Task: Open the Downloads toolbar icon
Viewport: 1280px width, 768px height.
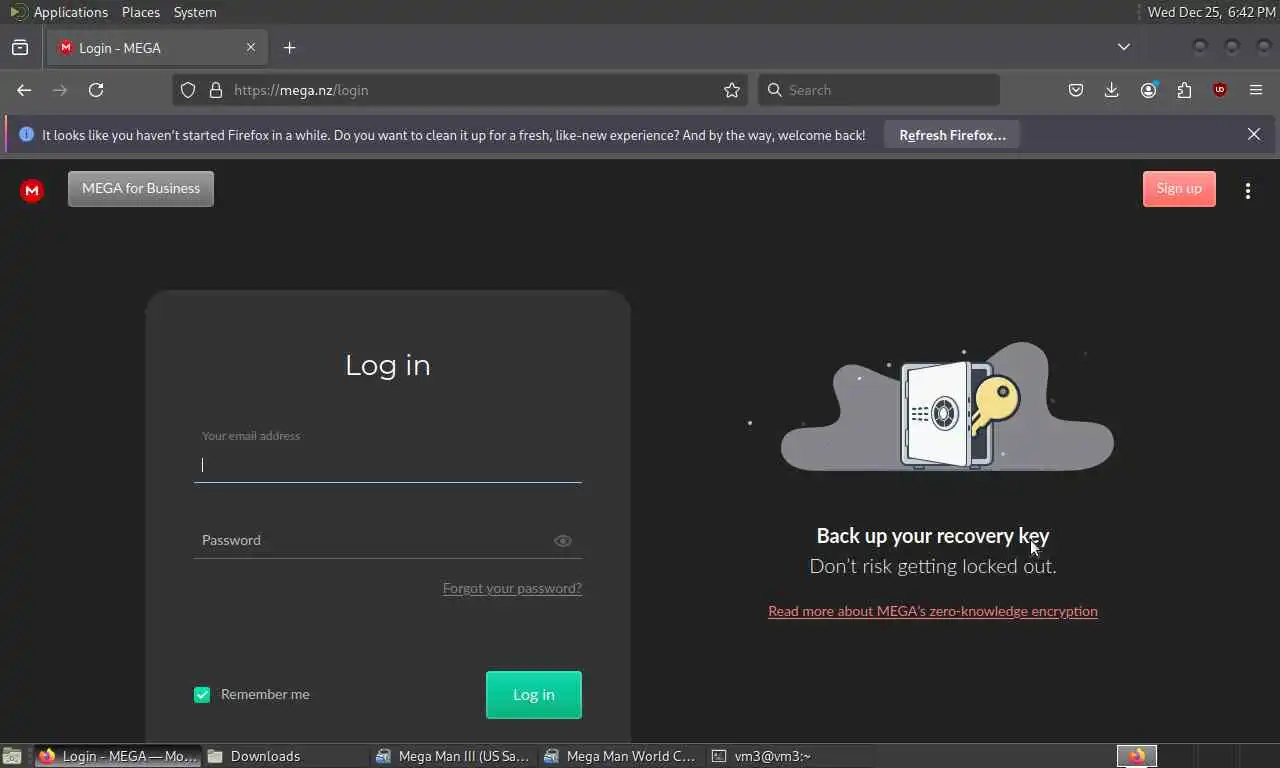Action: coord(1111,90)
